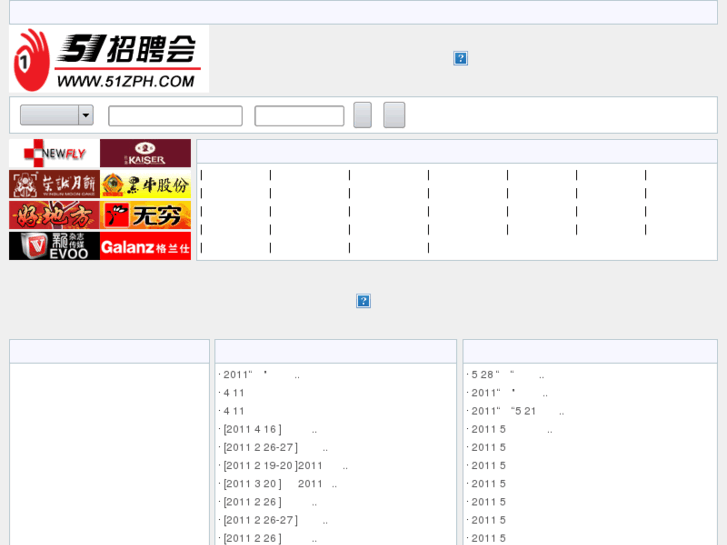Open the 荣诚月饼 mooncake sponsor banner
The image size is (727, 545).
click(x=54, y=184)
